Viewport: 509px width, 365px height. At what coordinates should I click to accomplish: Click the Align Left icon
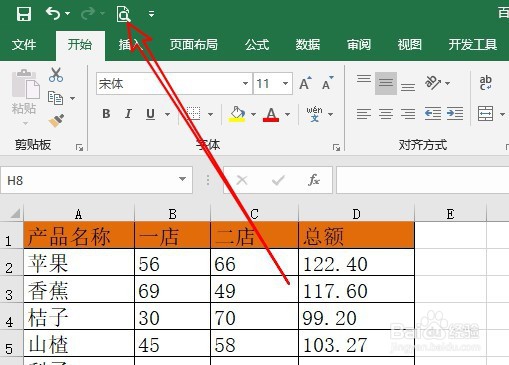tap(364, 114)
